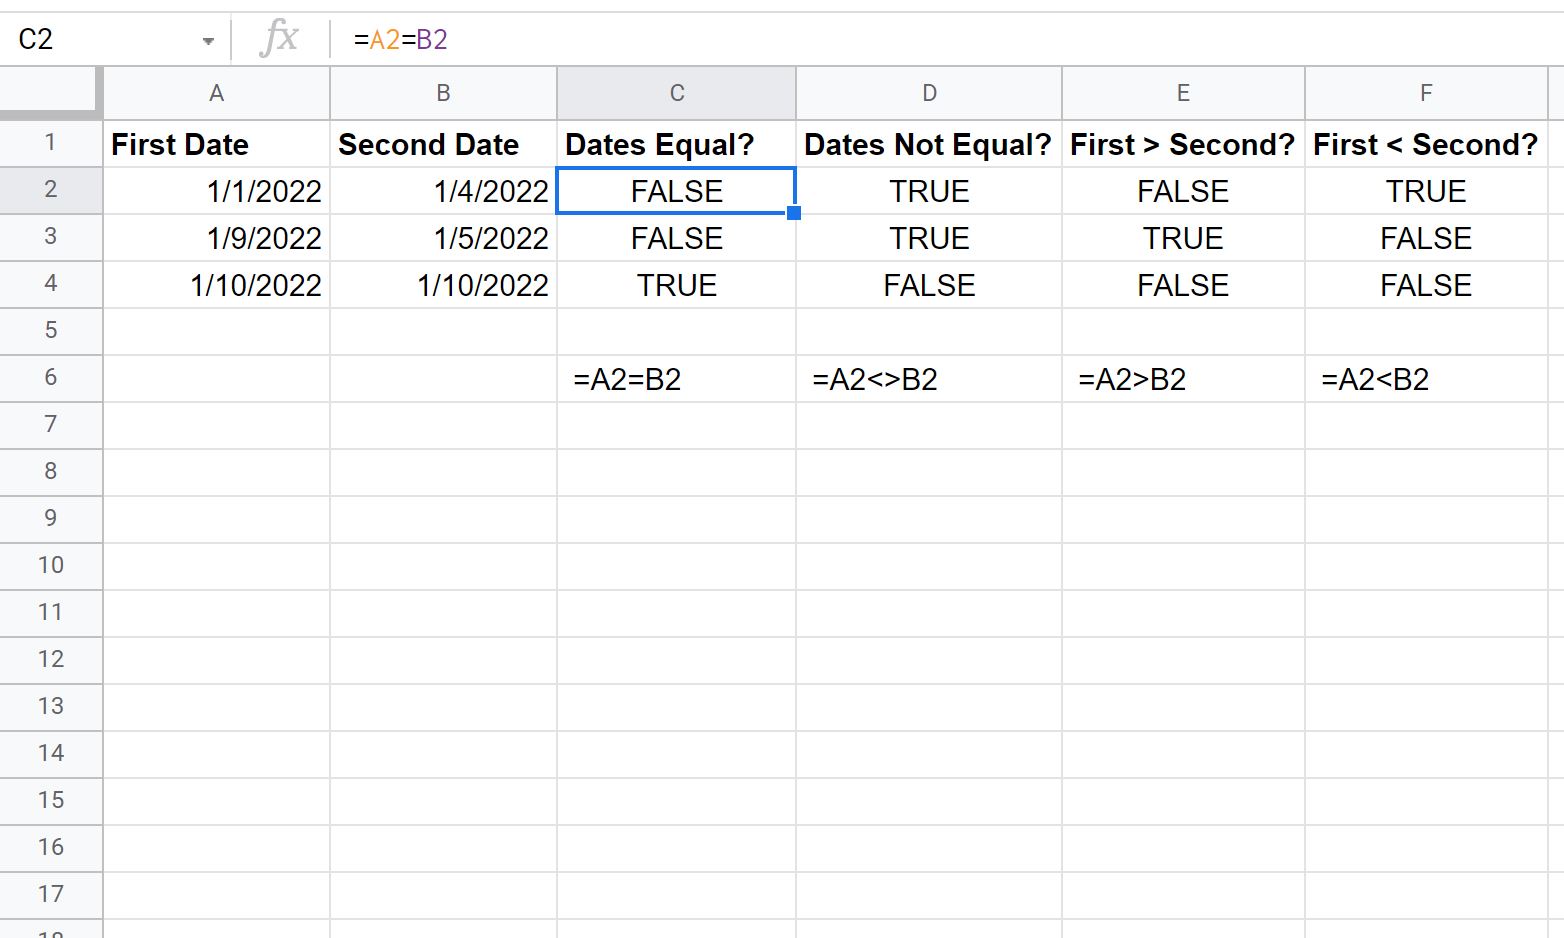Select column A header
The height and width of the screenshot is (938, 1564).
(x=216, y=93)
